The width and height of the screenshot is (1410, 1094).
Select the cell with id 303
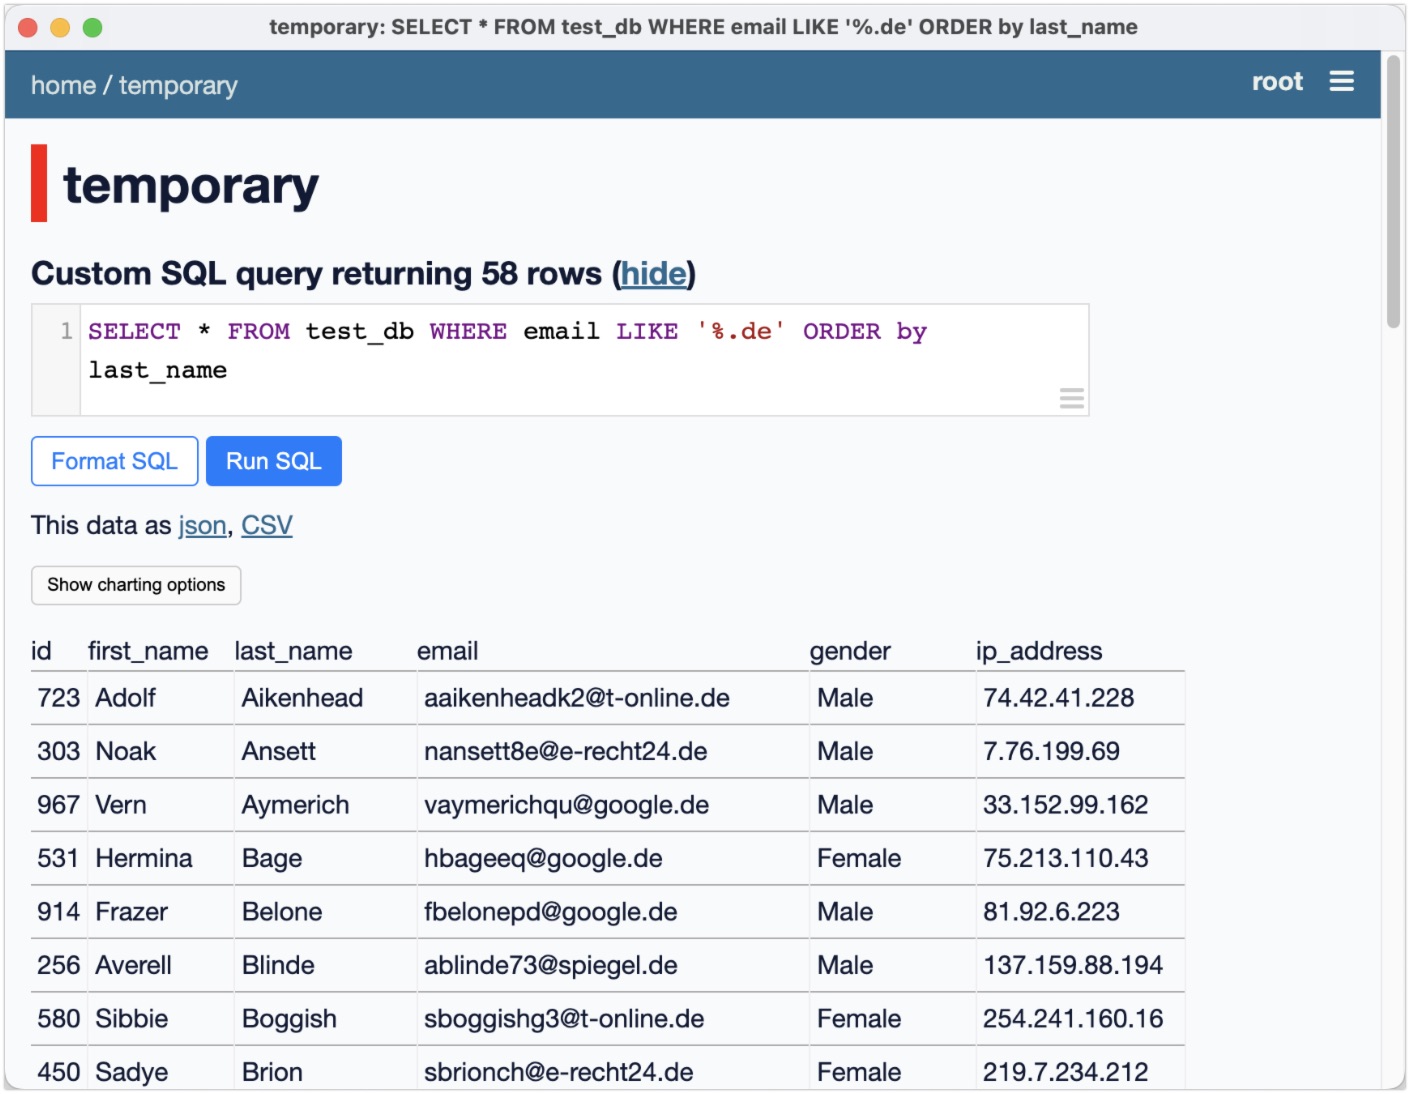pos(59,751)
